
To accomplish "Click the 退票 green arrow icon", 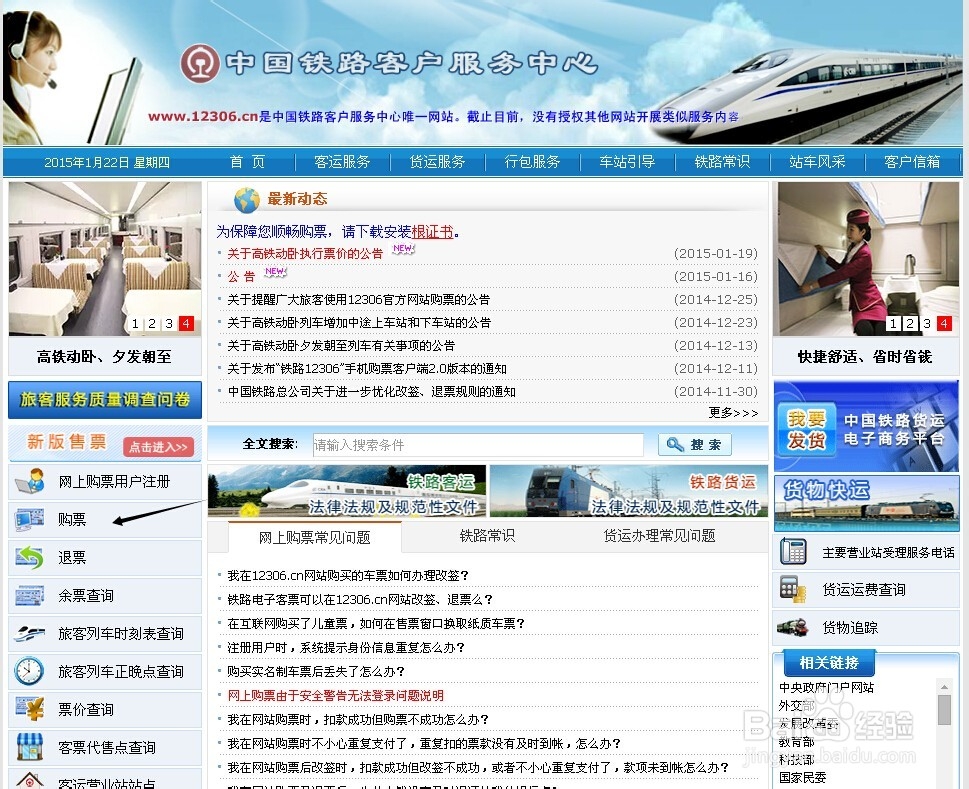I will [x=29, y=558].
